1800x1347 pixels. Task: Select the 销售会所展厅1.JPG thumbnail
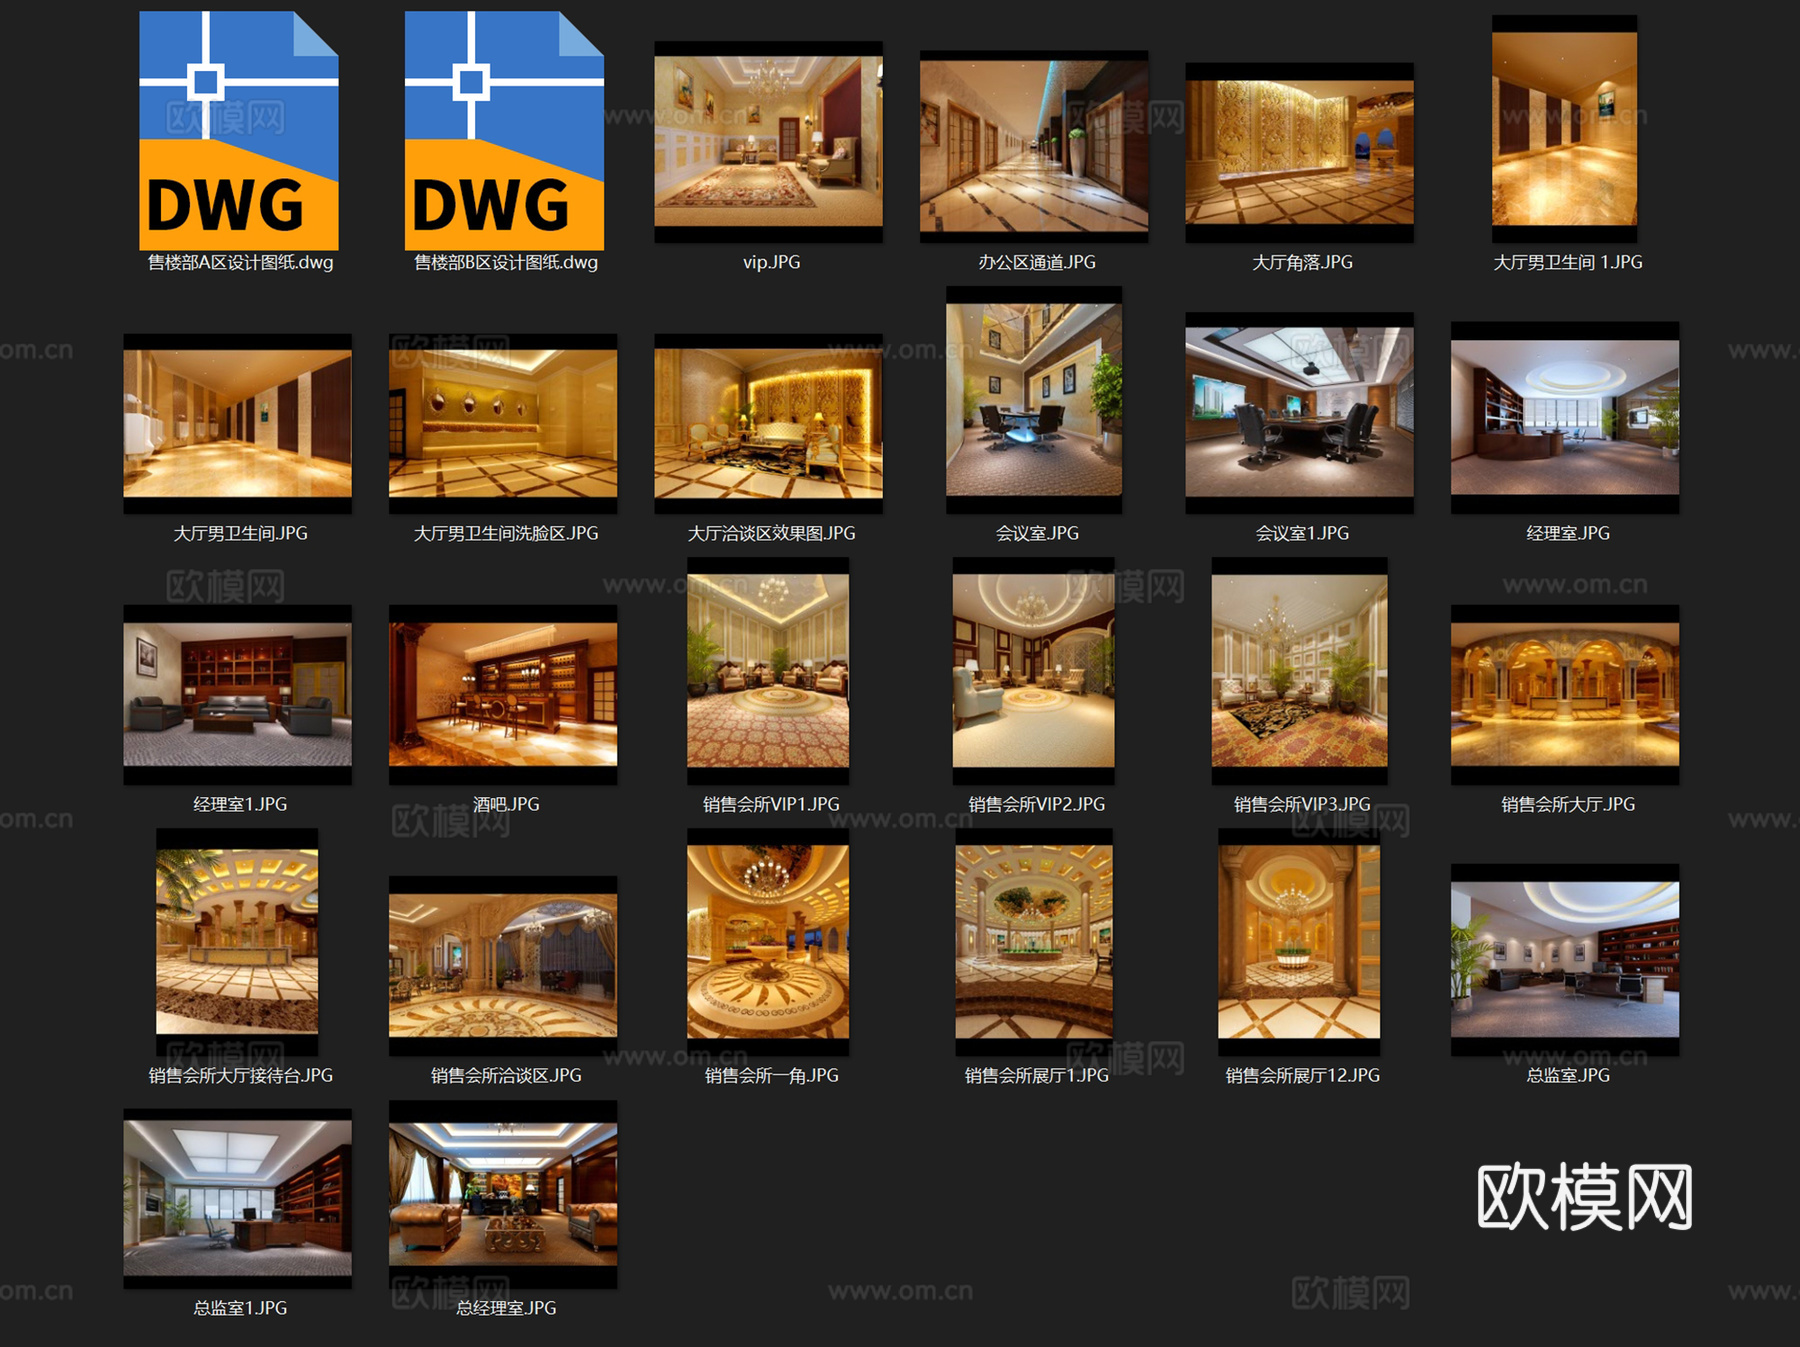1034,942
